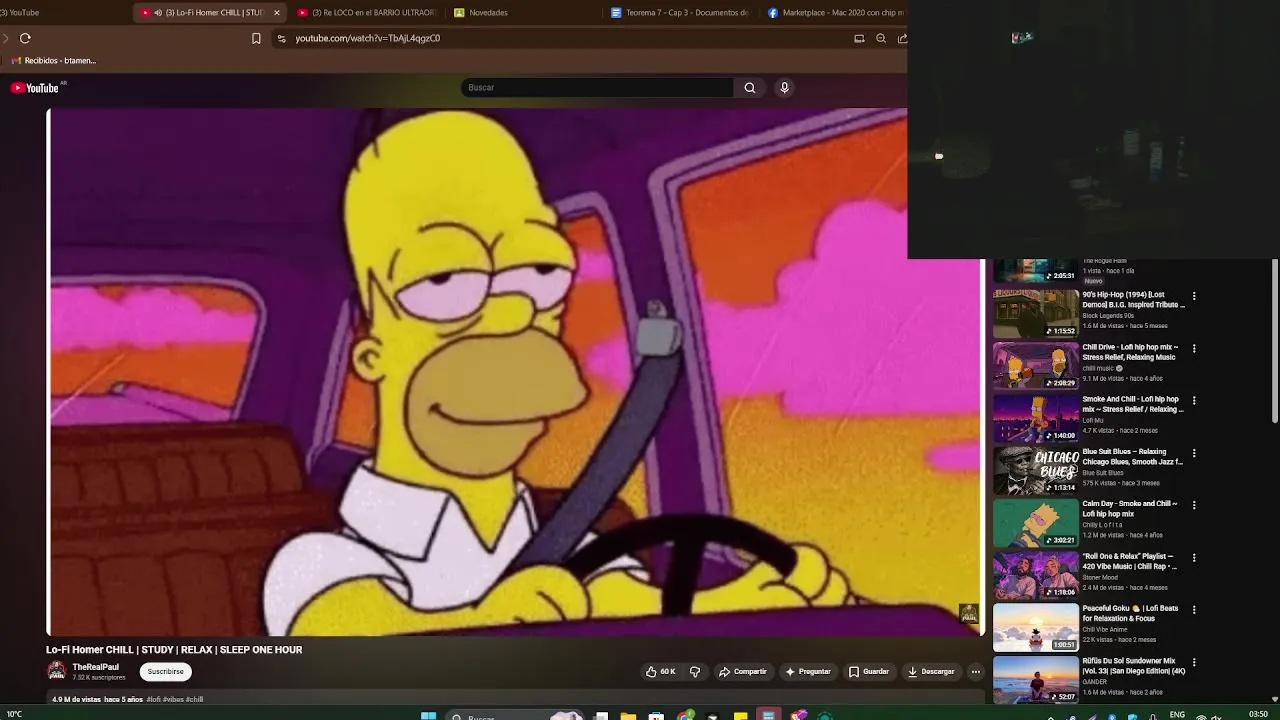Start voice search with the microphone icon
This screenshot has width=1280, height=720.
point(784,88)
